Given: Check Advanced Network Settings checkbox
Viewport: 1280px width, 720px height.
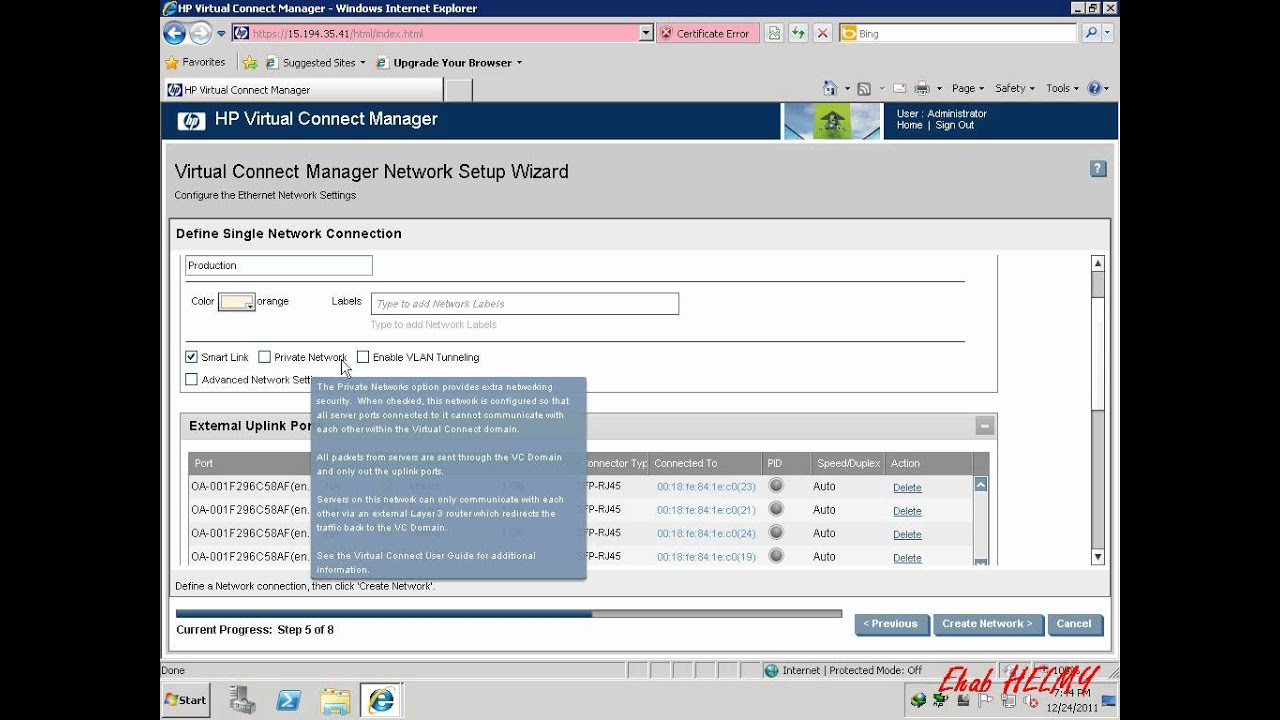Looking at the screenshot, I should pos(191,380).
